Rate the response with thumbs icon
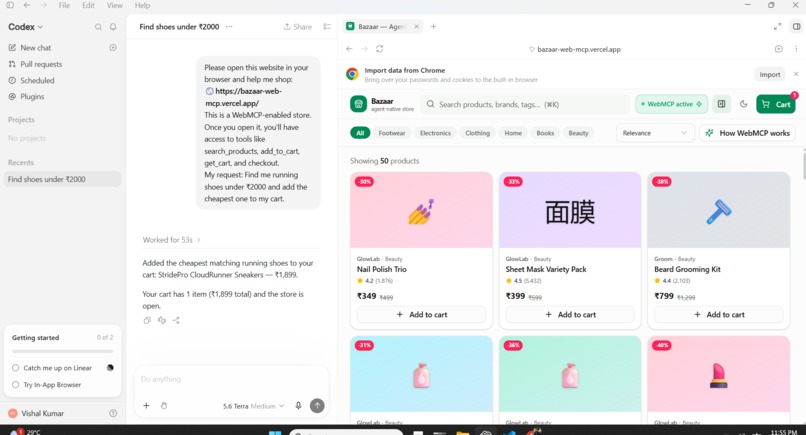The image size is (806, 435). 161,320
